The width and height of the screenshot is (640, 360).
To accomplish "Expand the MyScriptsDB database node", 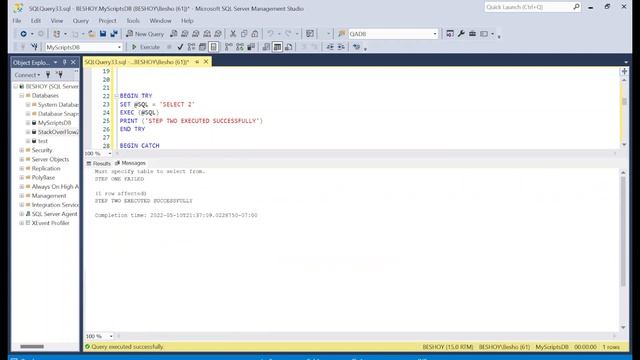I will (28, 123).
